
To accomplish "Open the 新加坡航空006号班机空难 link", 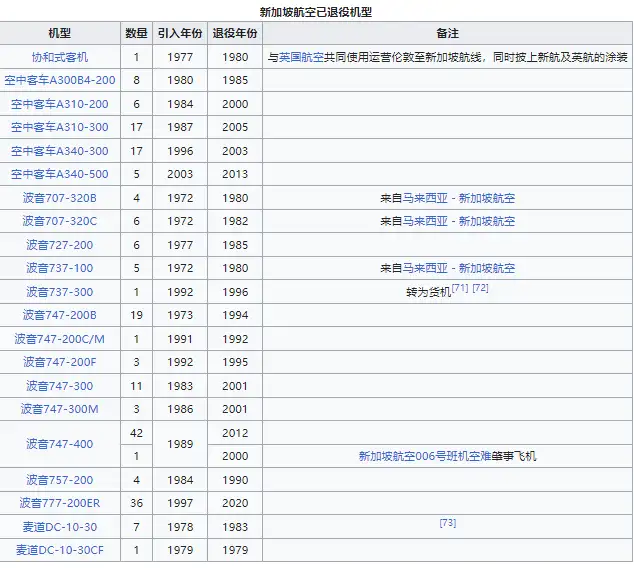I will 425,456.
